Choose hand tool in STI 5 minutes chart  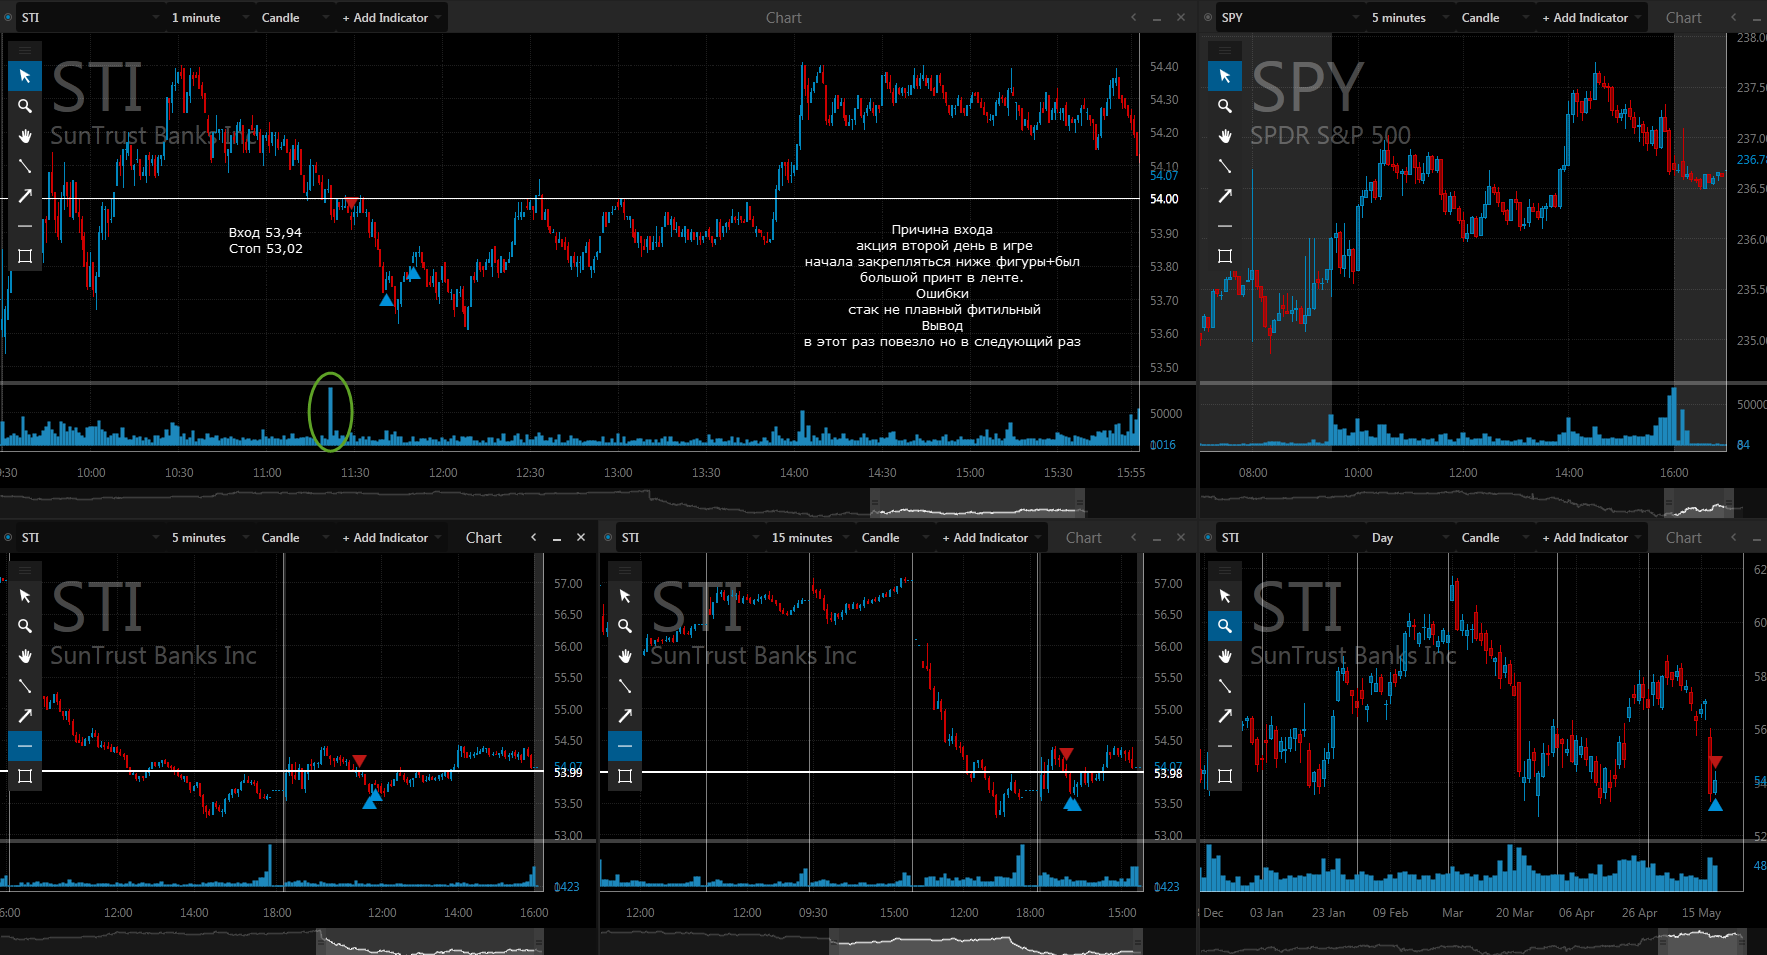25,656
